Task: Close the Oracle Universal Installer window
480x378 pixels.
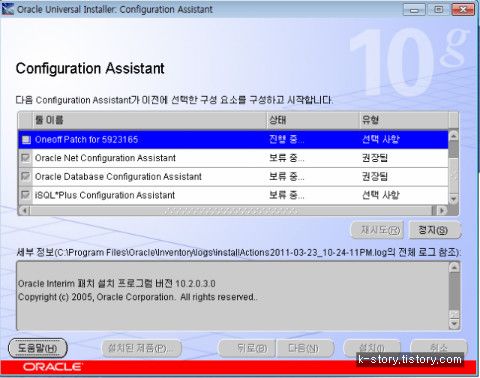Action: 463,9
